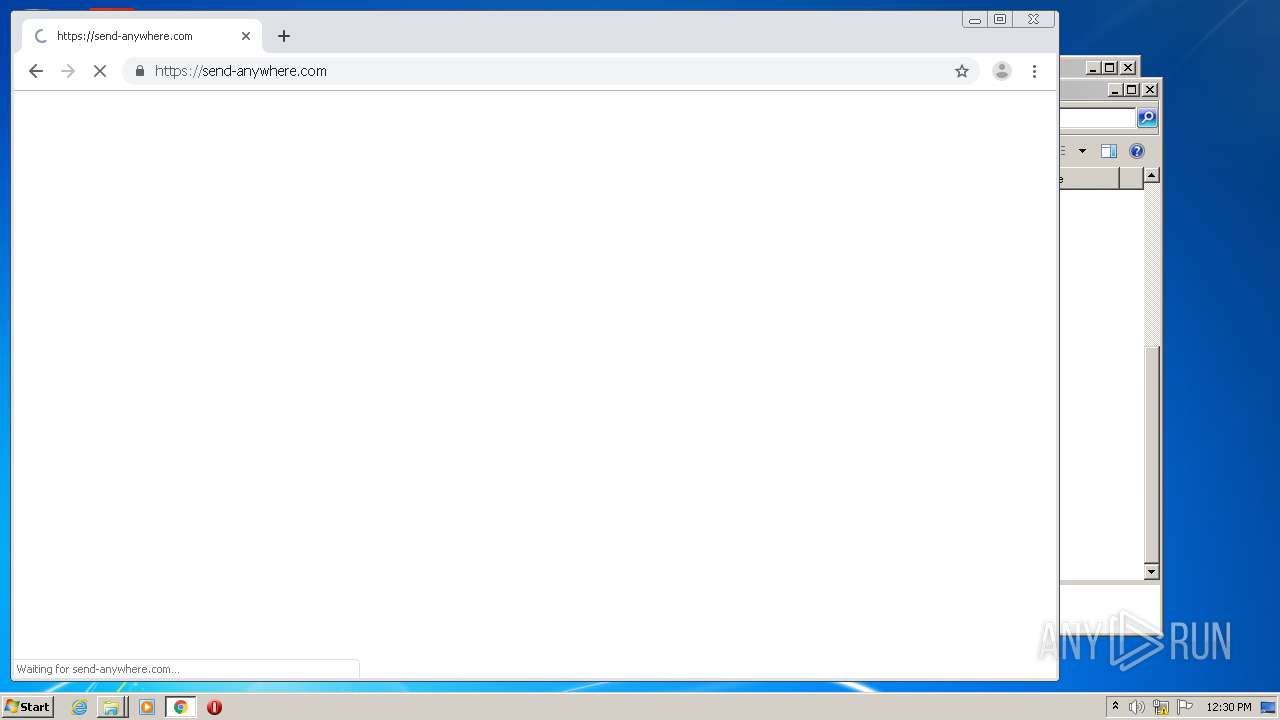This screenshot has height=720, width=1280.
Task: Show hidden system tray icons
Action: click(1115, 707)
